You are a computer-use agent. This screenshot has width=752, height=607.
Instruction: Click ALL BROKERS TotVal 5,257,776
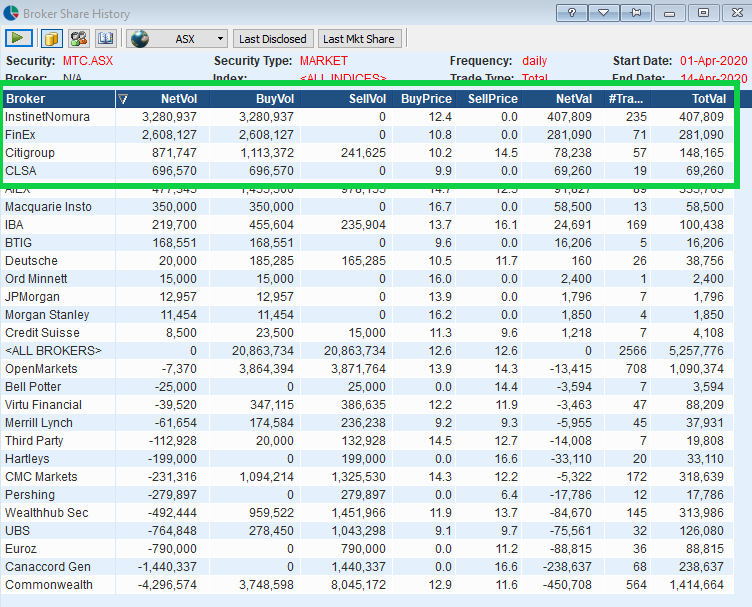pyautogui.click(x=696, y=350)
